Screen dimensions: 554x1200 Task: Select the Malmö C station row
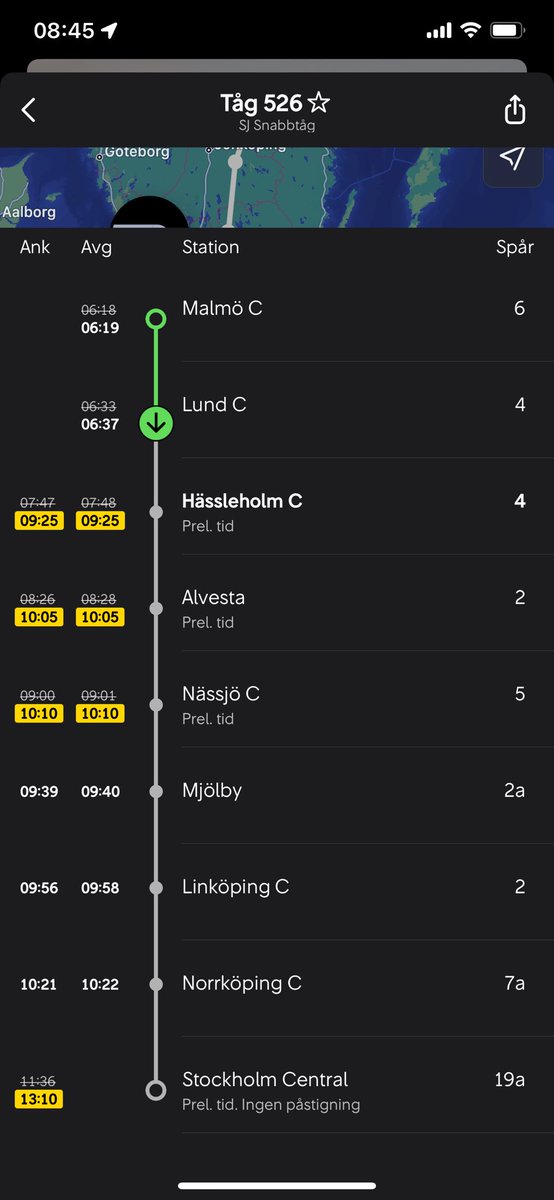(x=277, y=313)
